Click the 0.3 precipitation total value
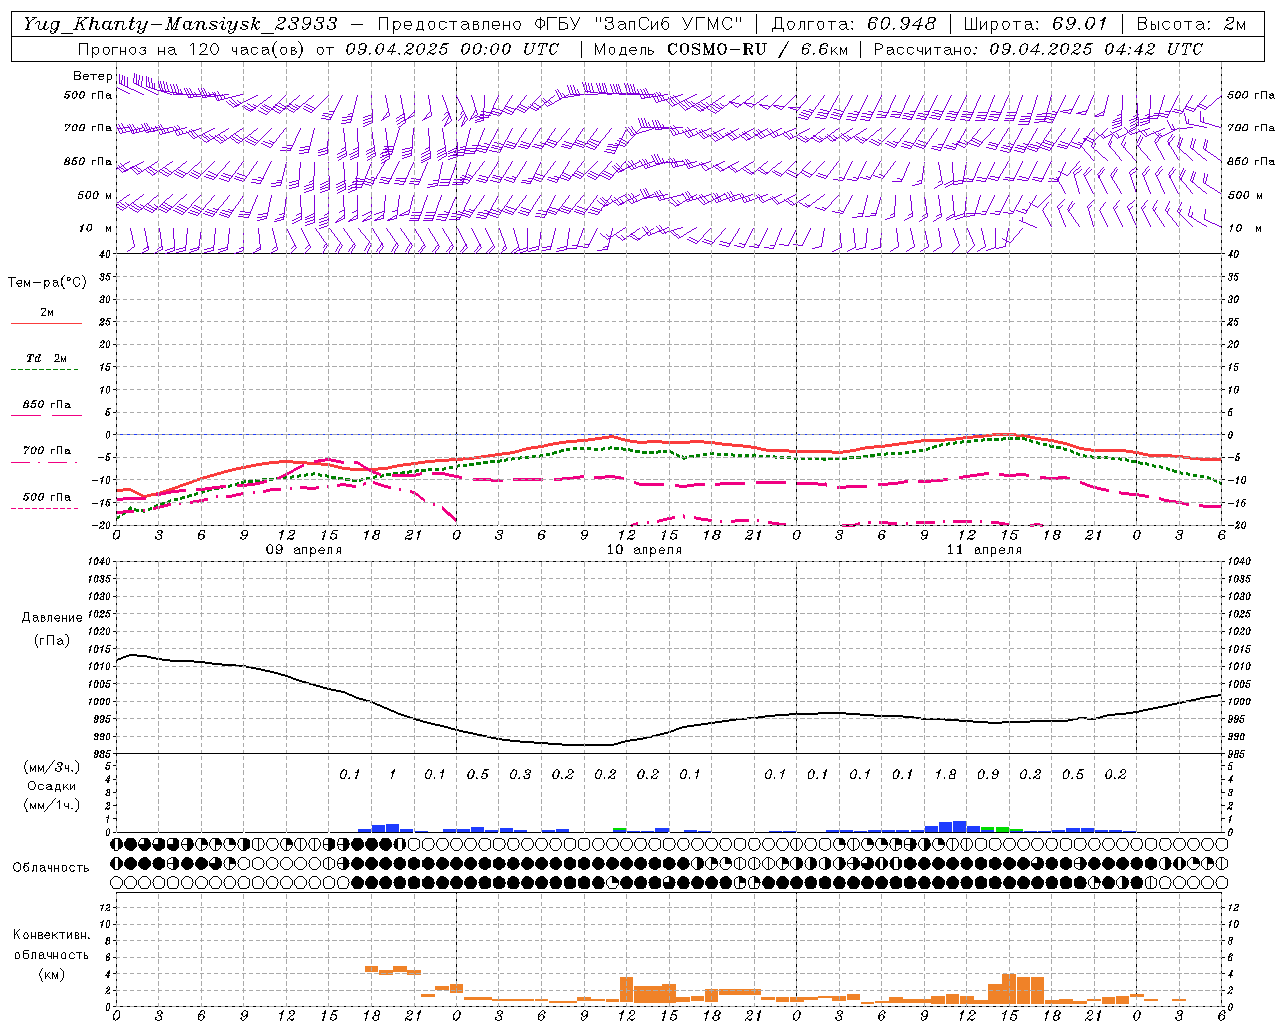 pos(520,774)
